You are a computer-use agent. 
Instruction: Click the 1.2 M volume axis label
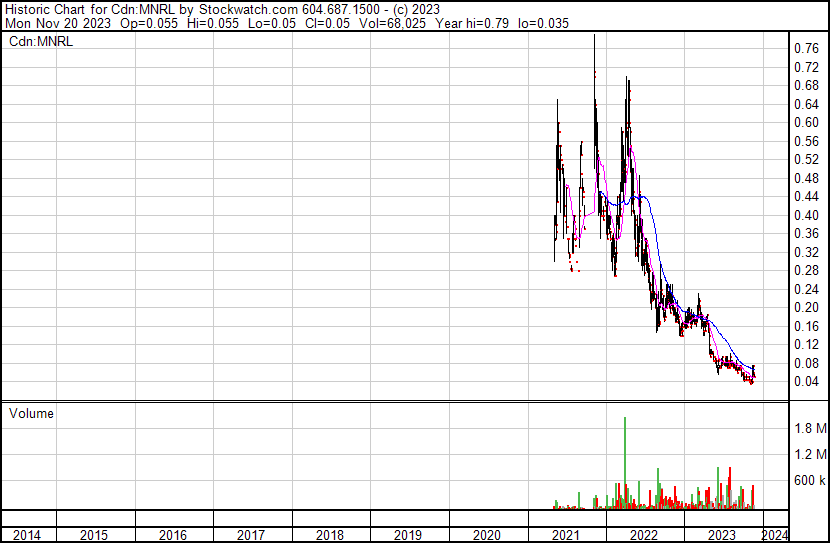tap(809, 454)
